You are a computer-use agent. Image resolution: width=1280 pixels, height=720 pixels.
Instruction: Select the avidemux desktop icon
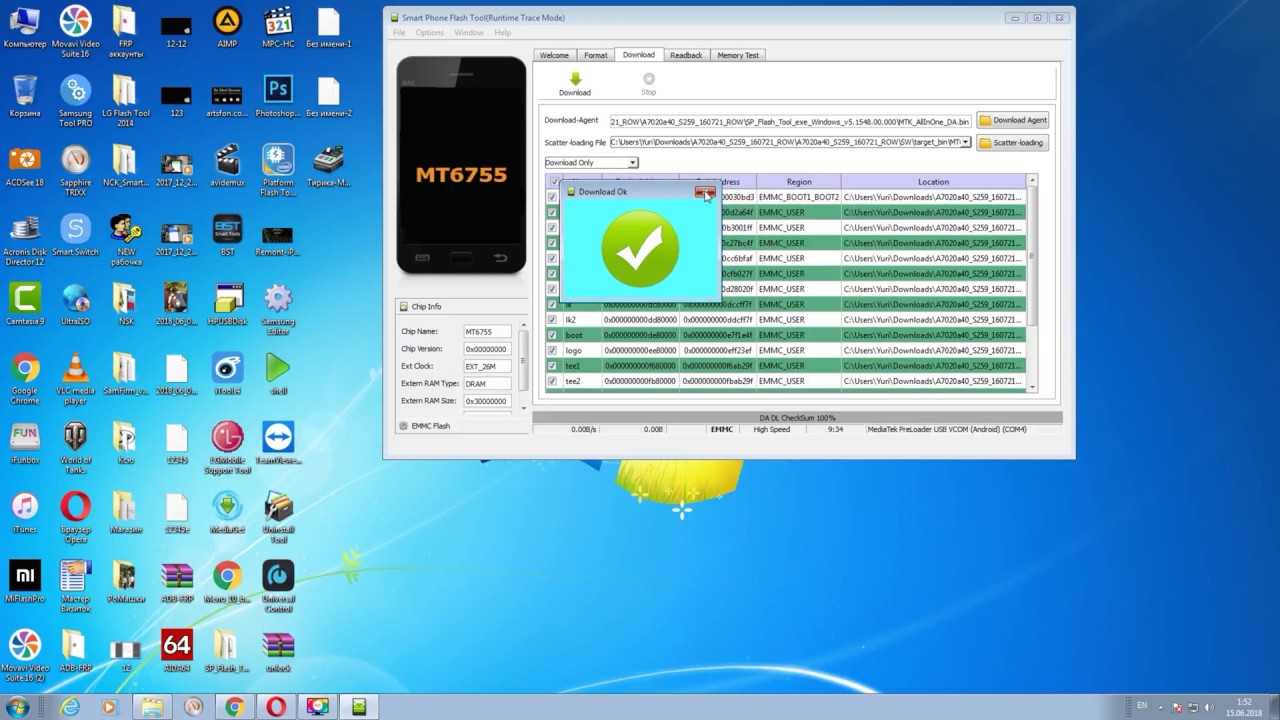pyautogui.click(x=227, y=166)
